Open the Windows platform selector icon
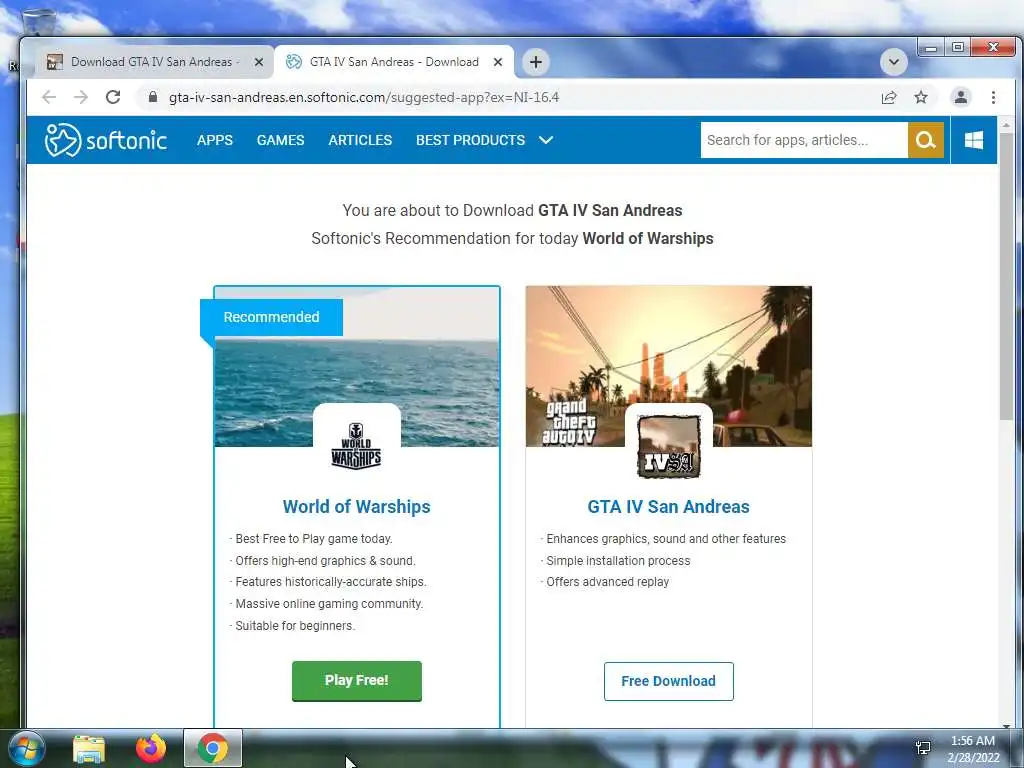The image size is (1024, 768). click(974, 140)
